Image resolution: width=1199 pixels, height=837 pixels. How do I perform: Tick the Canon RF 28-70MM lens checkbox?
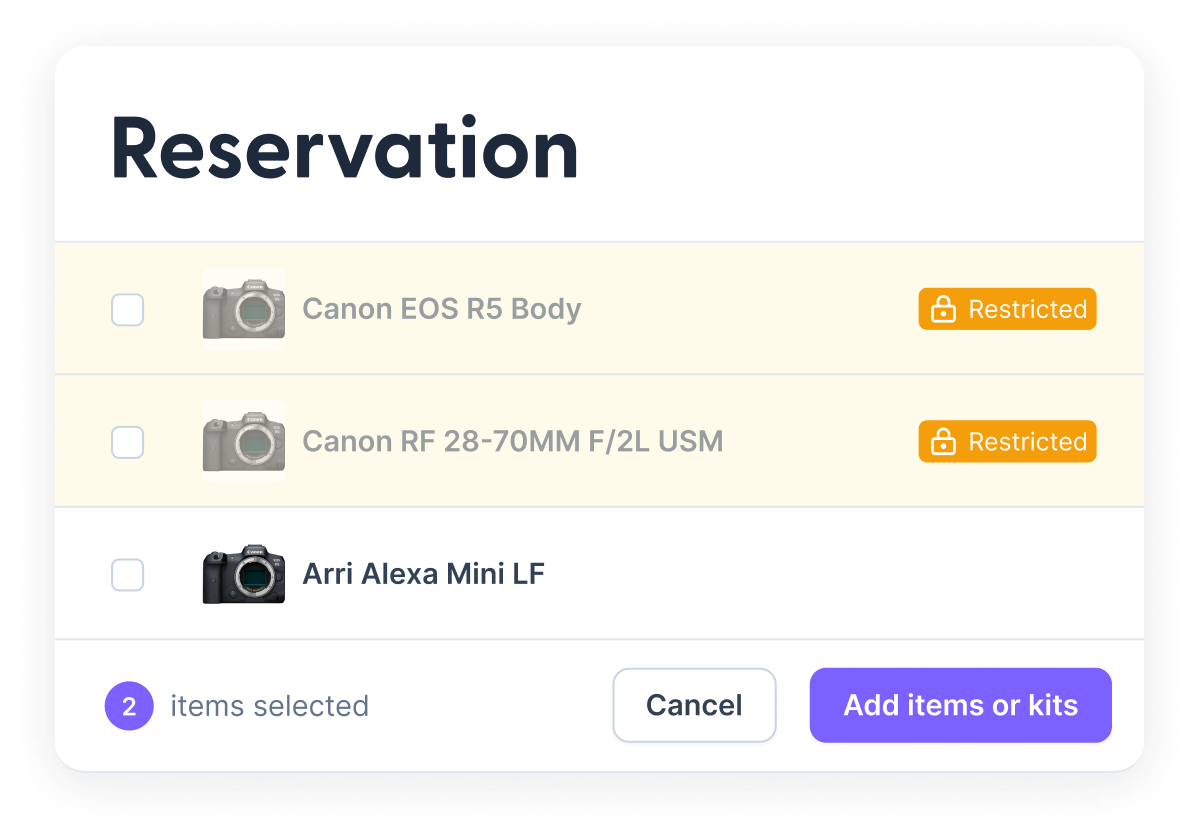point(128,442)
